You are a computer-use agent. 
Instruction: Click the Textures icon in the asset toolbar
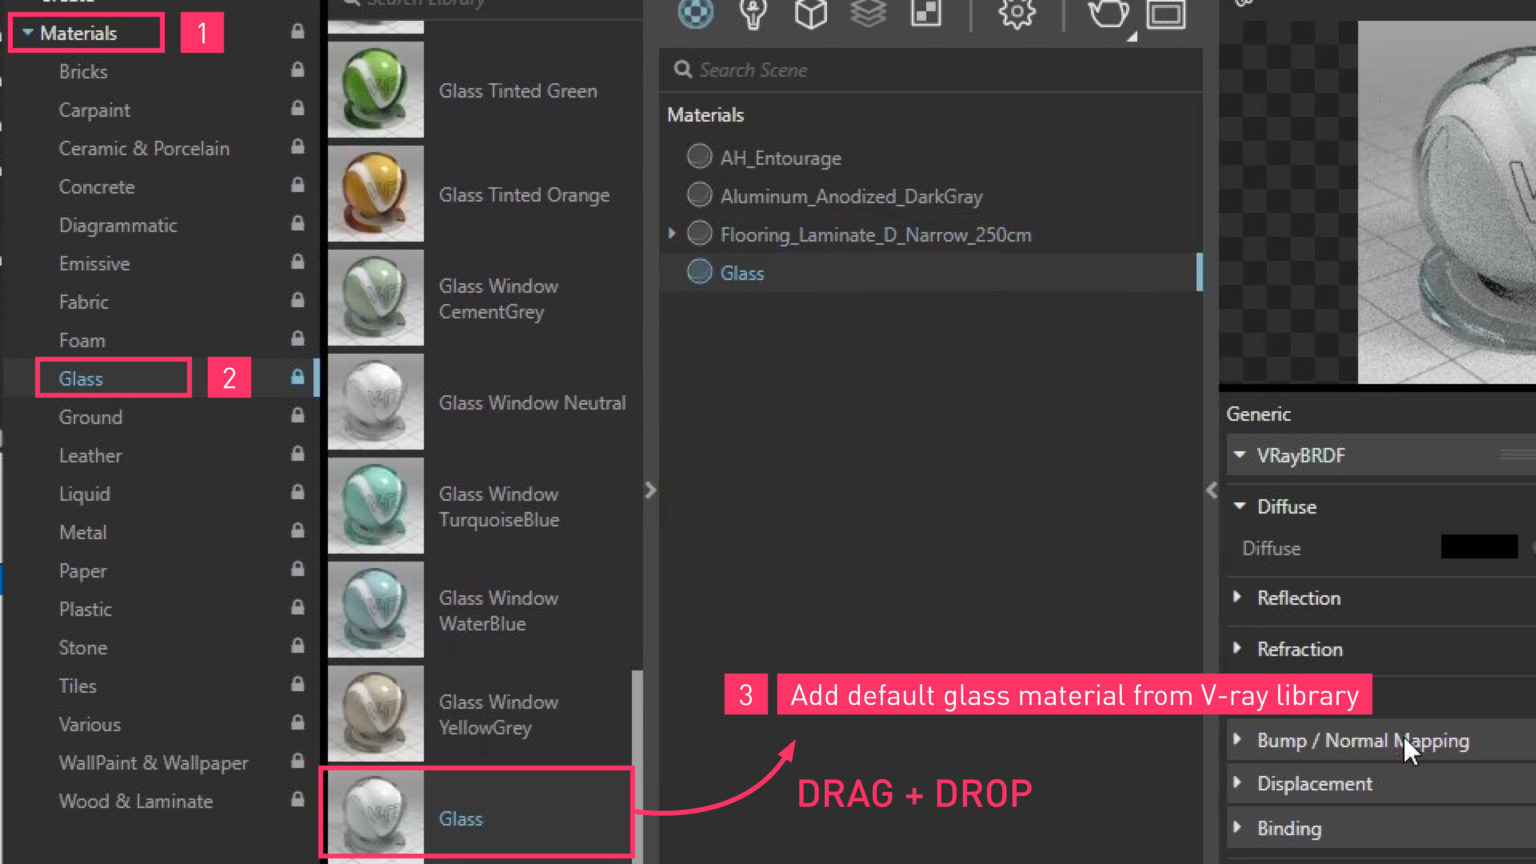pos(926,15)
